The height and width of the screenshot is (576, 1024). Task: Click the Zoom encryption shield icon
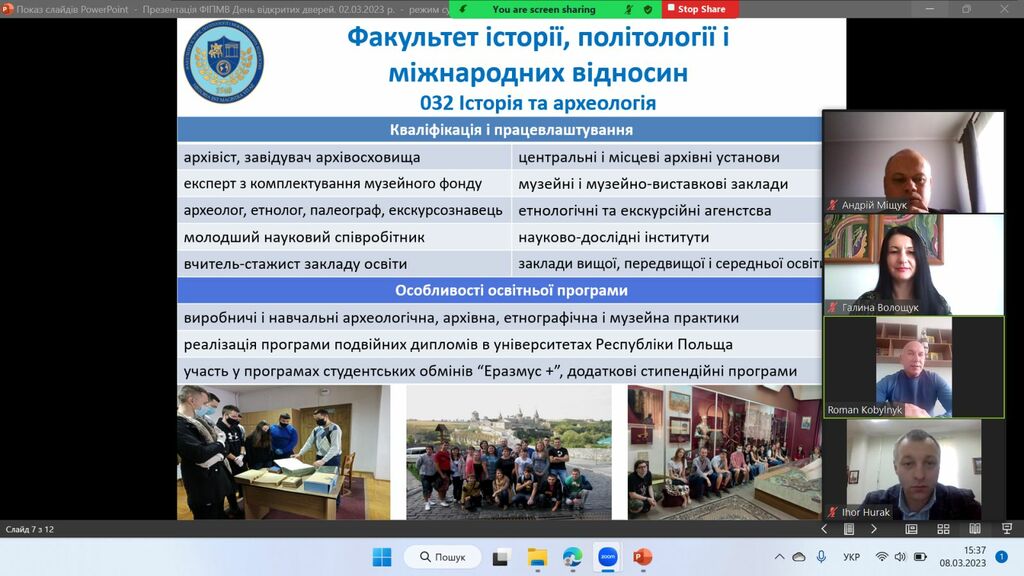pyautogui.click(x=648, y=9)
